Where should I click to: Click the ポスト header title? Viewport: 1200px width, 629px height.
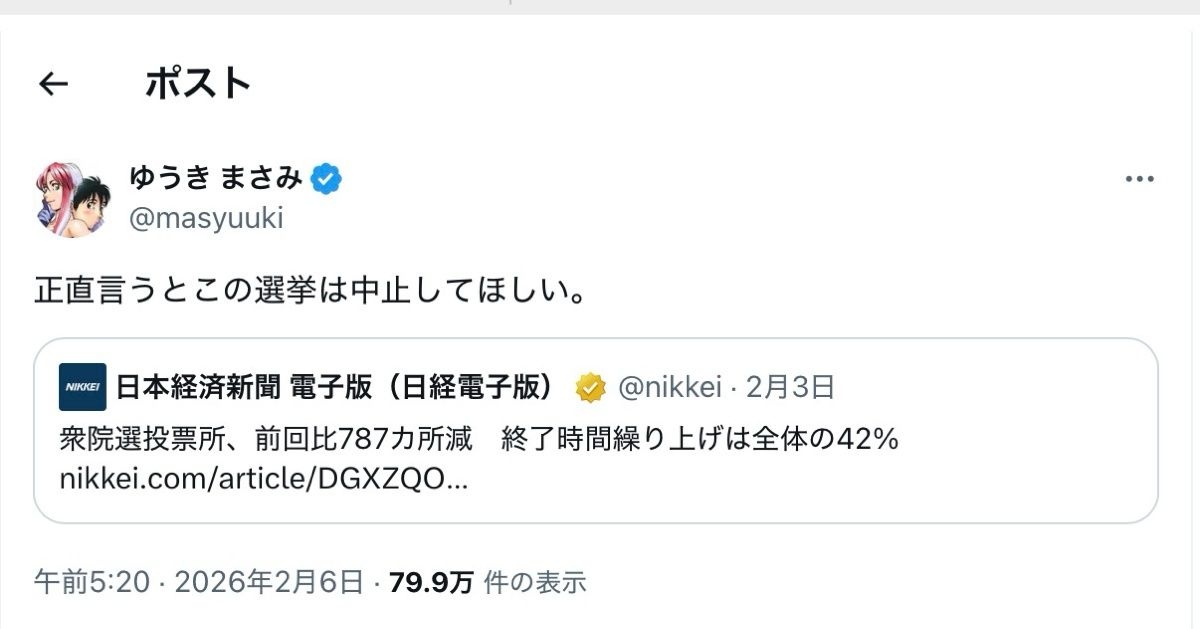pyautogui.click(x=197, y=84)
